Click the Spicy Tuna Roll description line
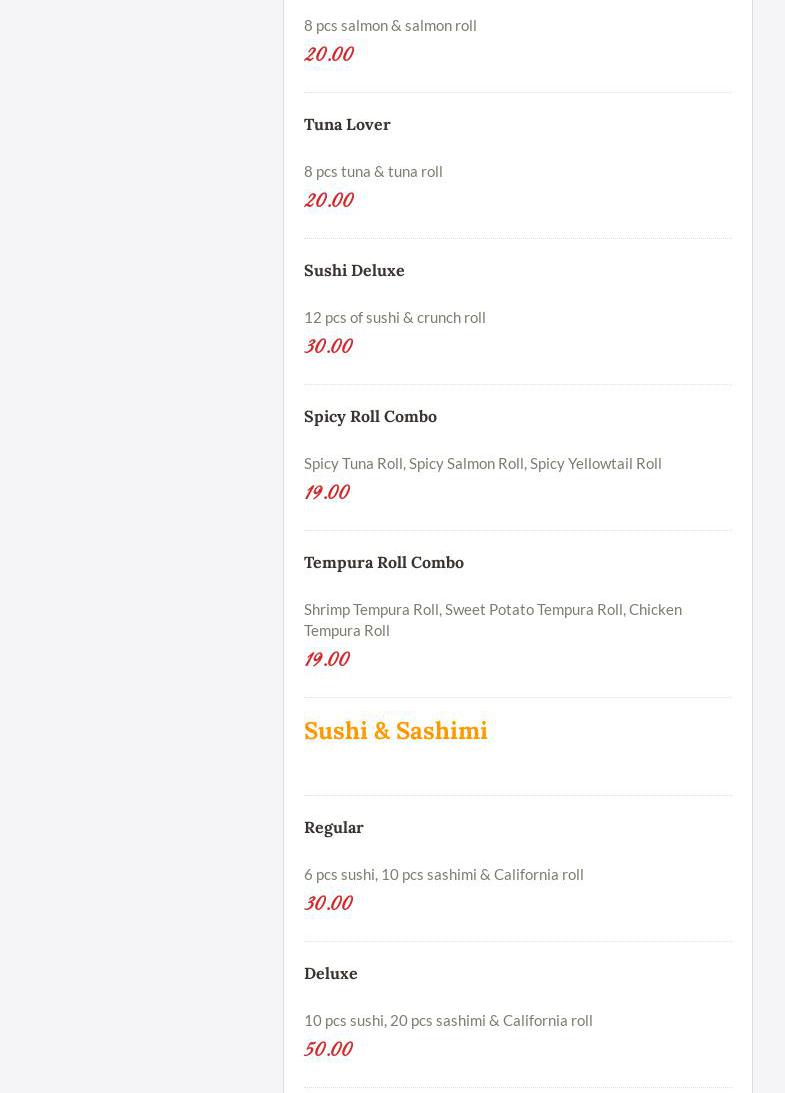785x1093 pixels. tap(482, 463)
